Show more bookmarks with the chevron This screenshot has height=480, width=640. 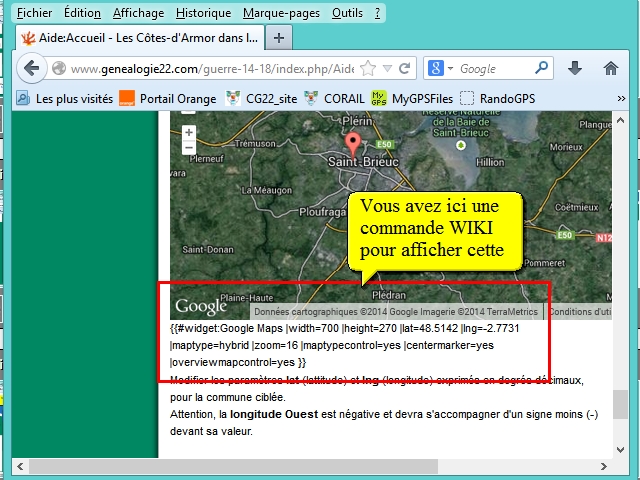coord(621,98)
